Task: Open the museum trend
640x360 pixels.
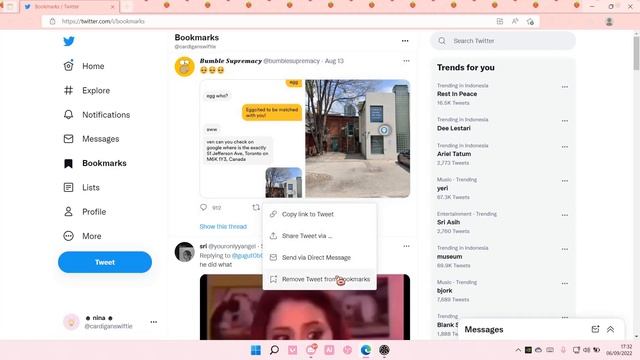Action: click(x=449, y=256)
